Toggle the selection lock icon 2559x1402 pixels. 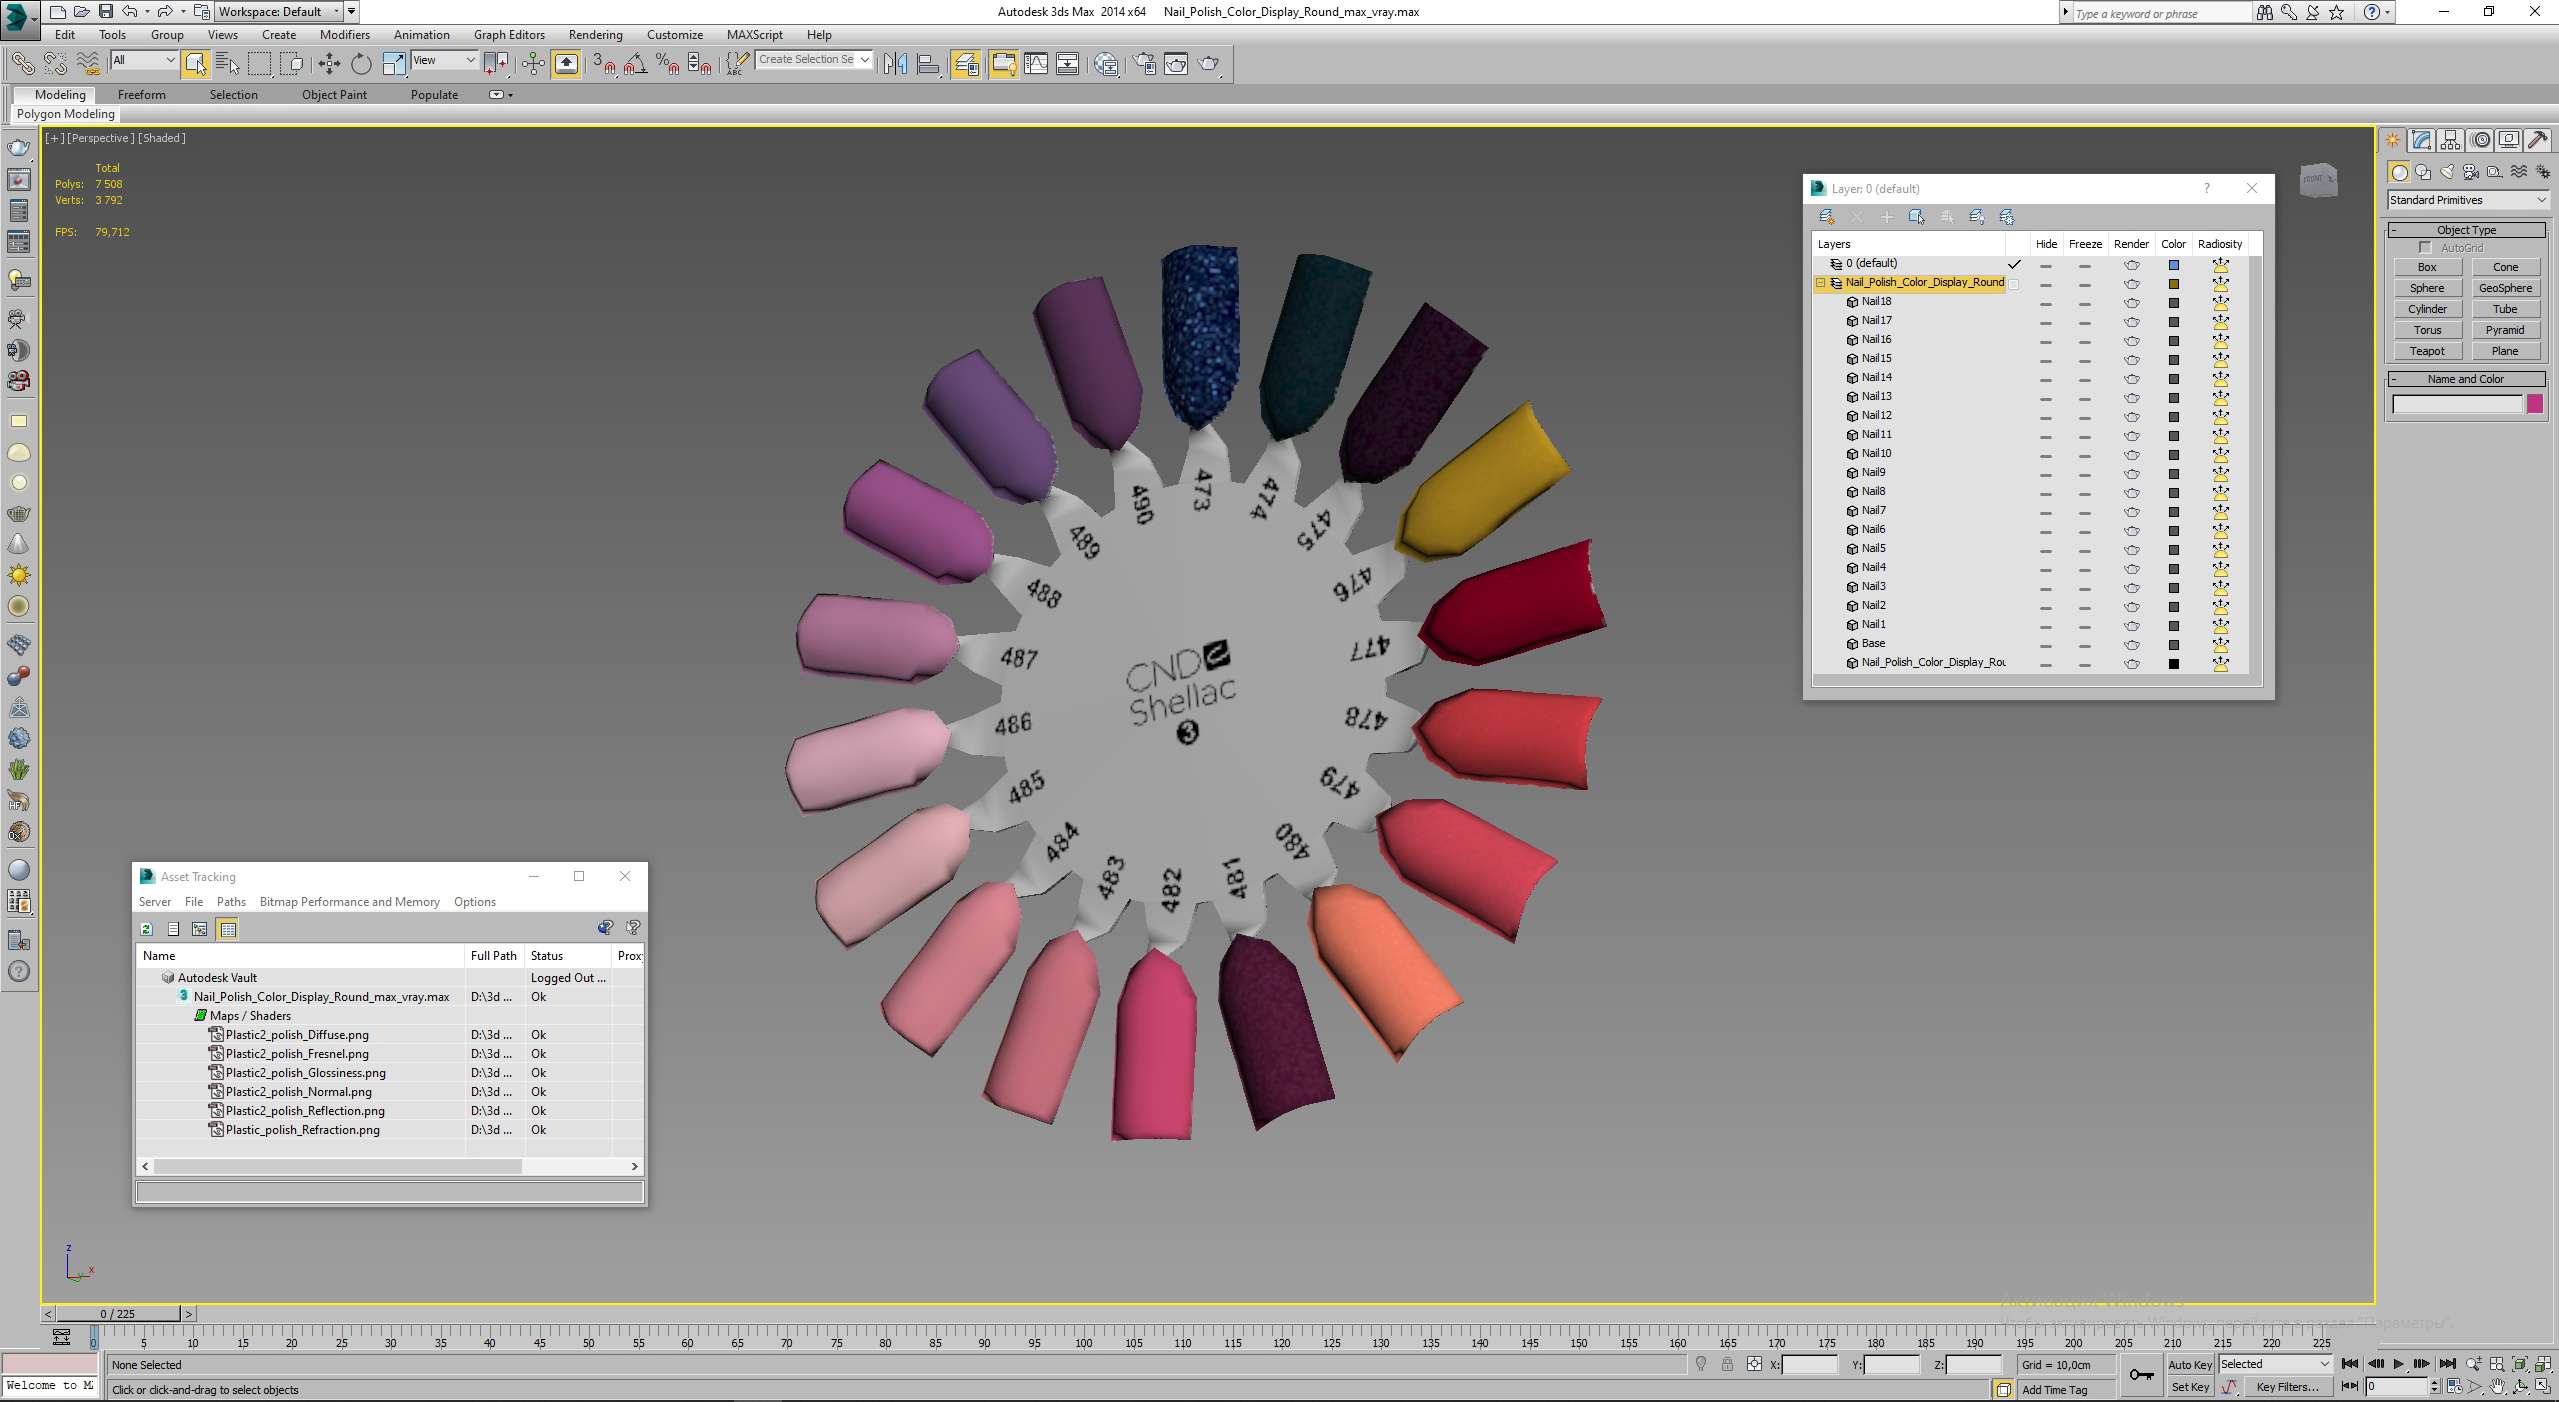coord(1727,1364)
